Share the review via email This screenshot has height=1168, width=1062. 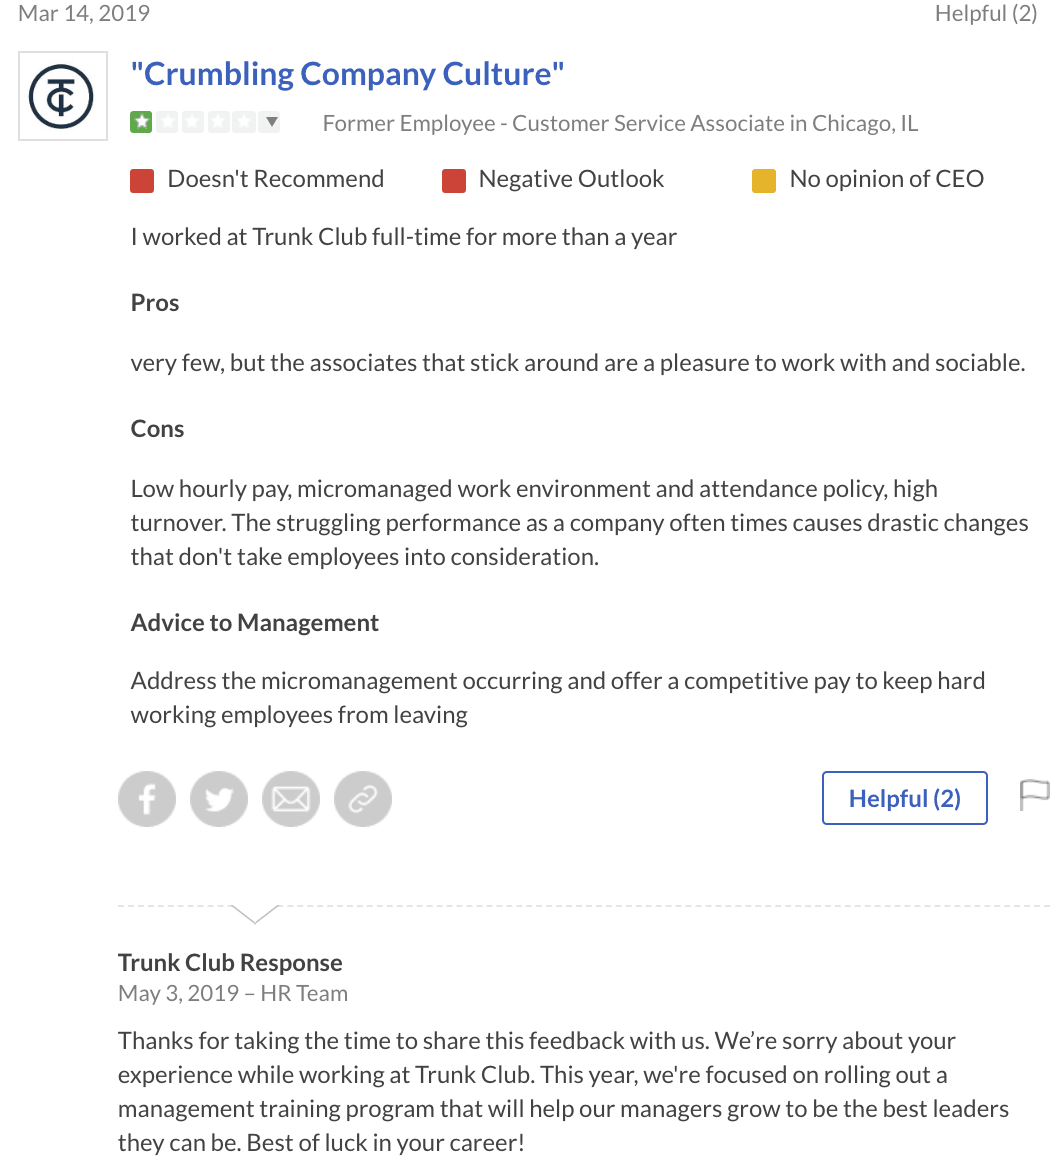click(291, 798)
